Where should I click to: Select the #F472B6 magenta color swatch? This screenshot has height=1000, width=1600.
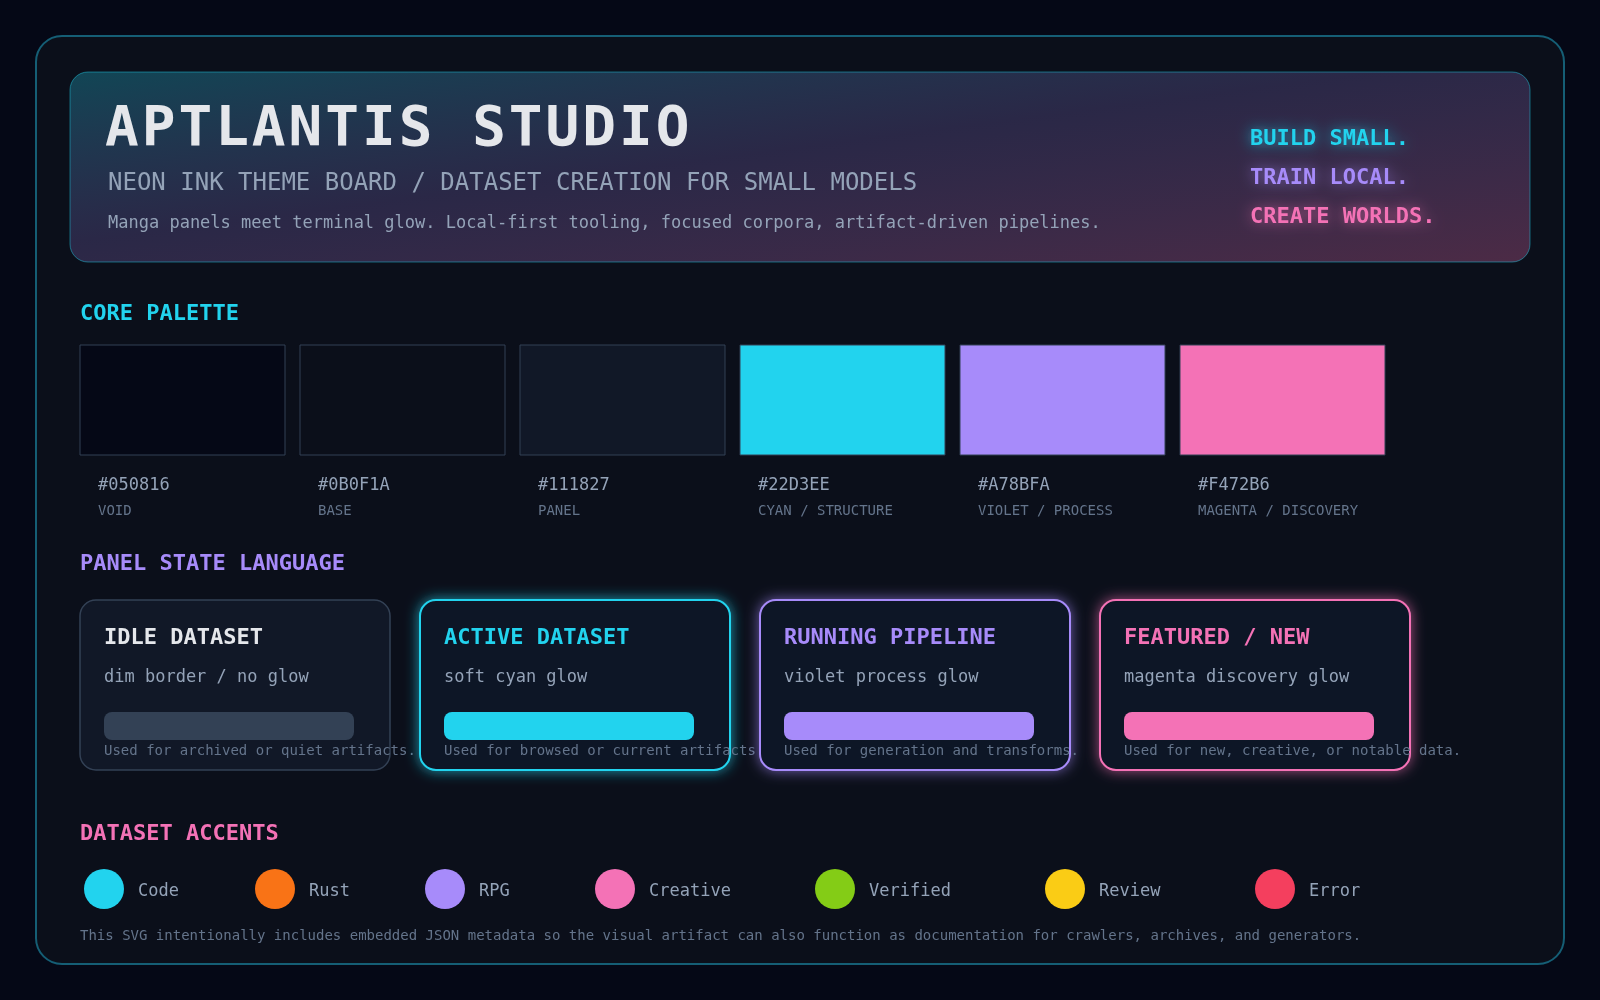coord(1282,400)
